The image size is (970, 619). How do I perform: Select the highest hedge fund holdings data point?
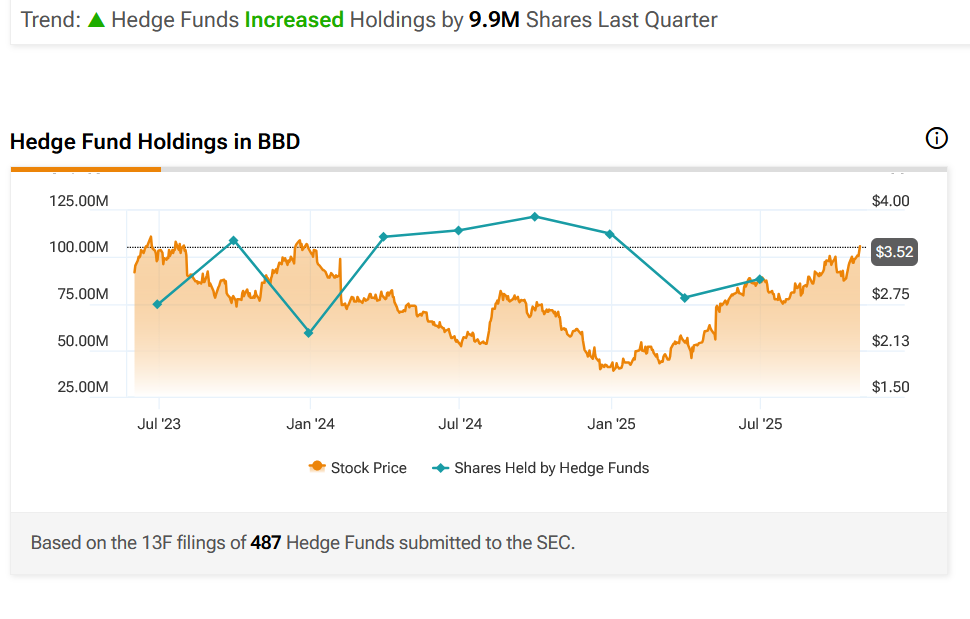click(535, 216)
